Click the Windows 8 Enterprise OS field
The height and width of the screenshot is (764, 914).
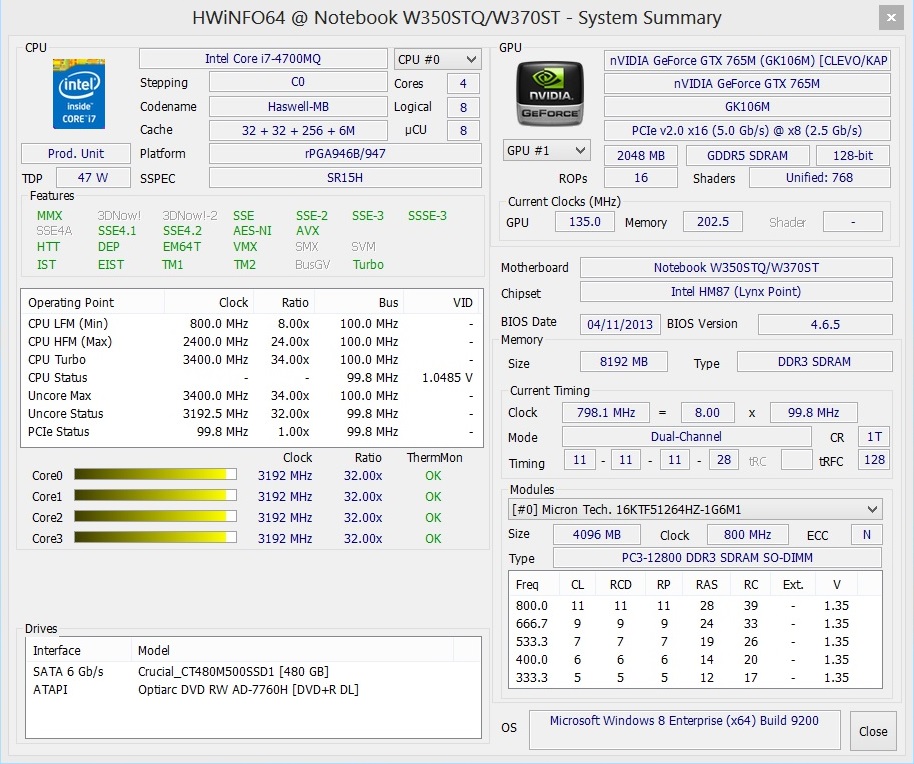(684, 729)
